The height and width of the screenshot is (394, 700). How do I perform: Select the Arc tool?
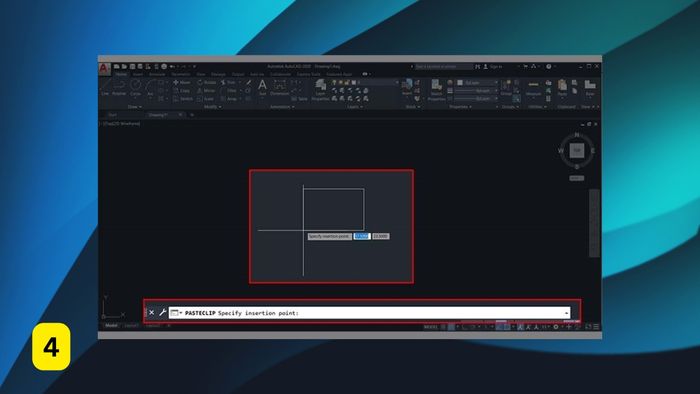click(150, 87)
